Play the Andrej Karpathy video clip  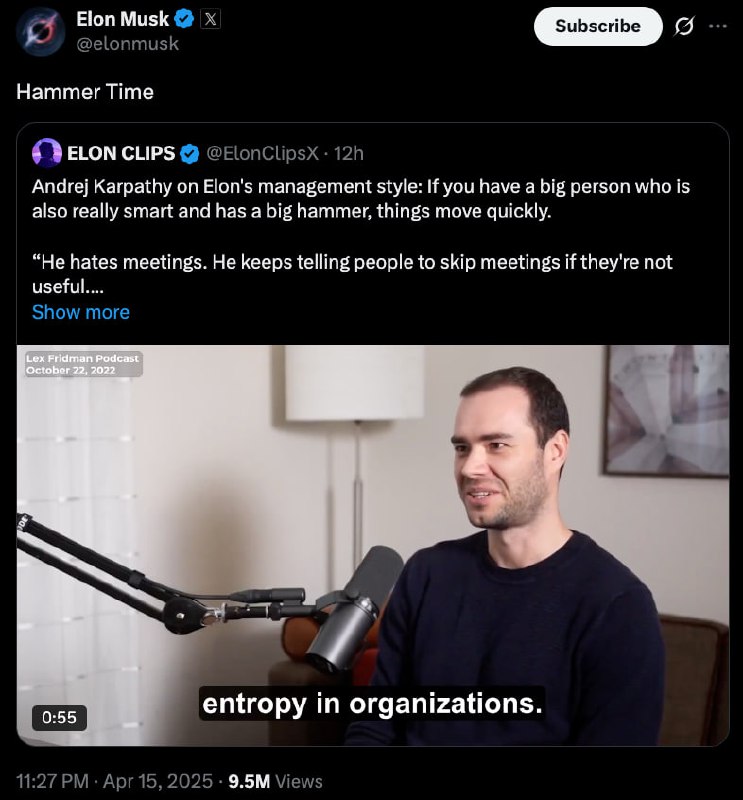tap(373, 545)
